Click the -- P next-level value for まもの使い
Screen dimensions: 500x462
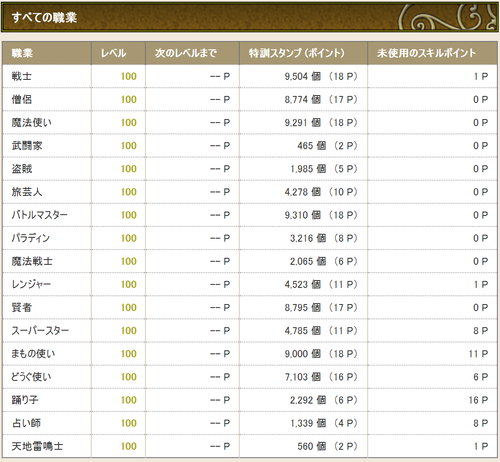tap(220, 354)
